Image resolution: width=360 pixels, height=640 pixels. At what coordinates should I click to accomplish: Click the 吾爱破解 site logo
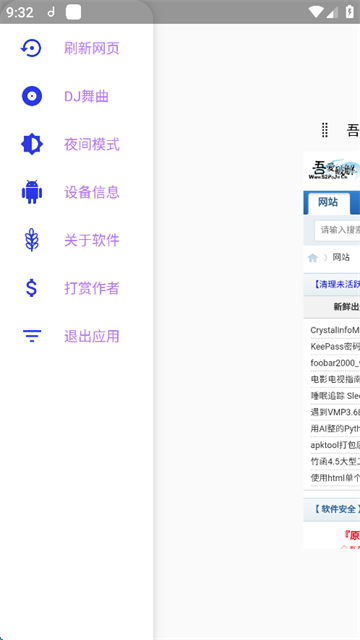click(334, 171)
